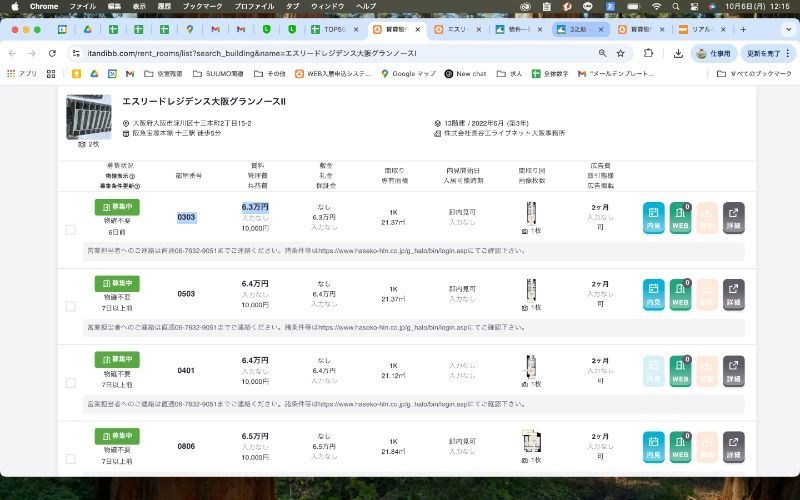The width and height of the screenshot is (800, 500).
Task: Open the floor plan thumbnail for room 0503
Action: pyautogui.click(x=531, y=290)
